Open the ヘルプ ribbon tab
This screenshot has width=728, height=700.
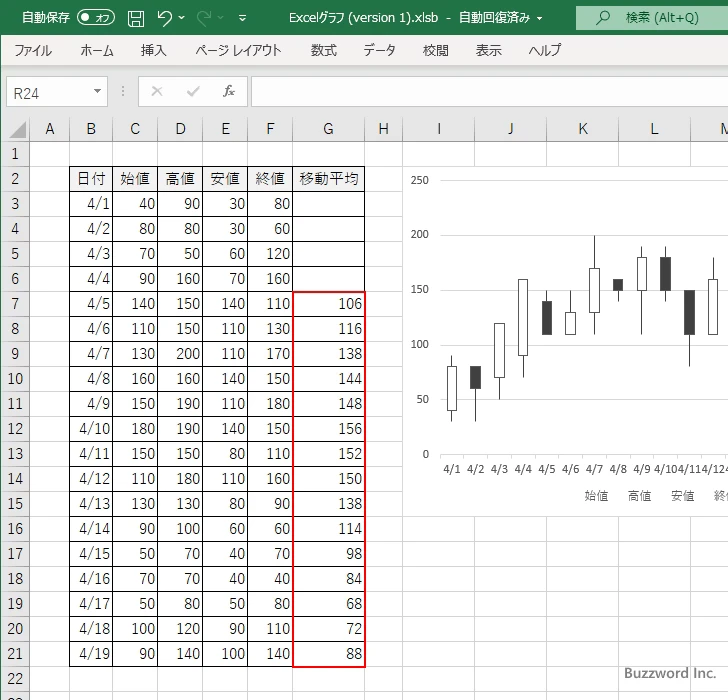coord(545,50)
